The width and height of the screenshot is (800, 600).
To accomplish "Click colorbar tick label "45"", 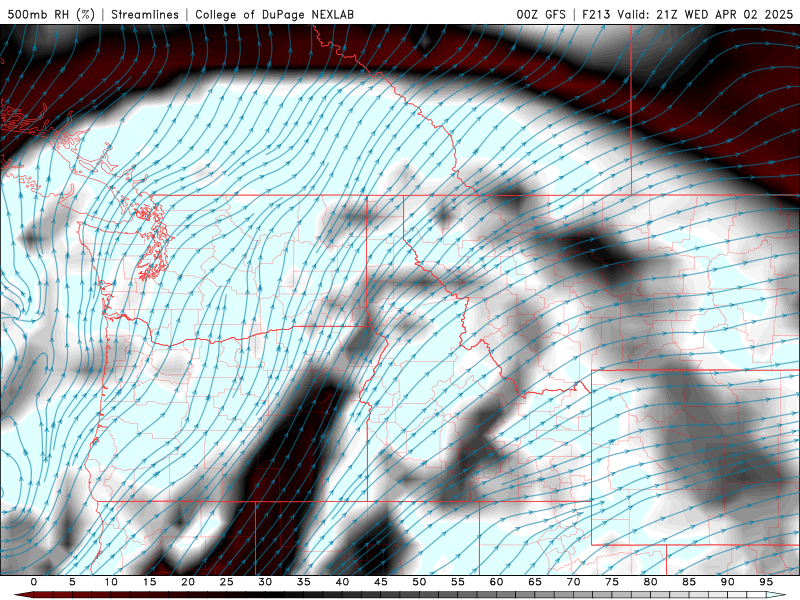I will click(x=381, y=582).
